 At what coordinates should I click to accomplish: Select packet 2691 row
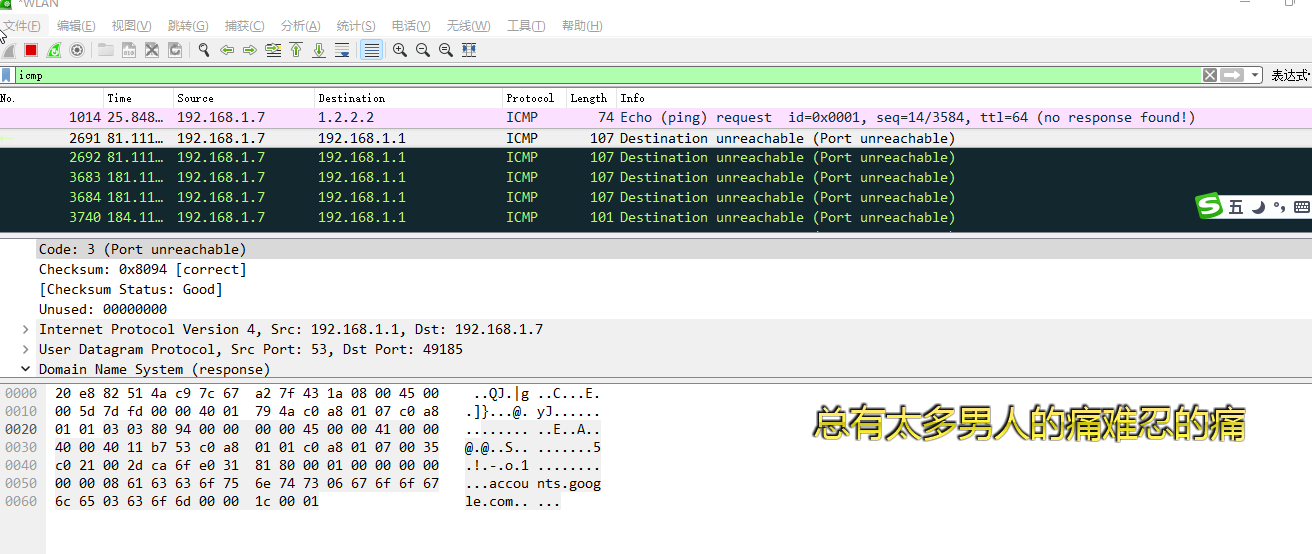click(656, 138)
